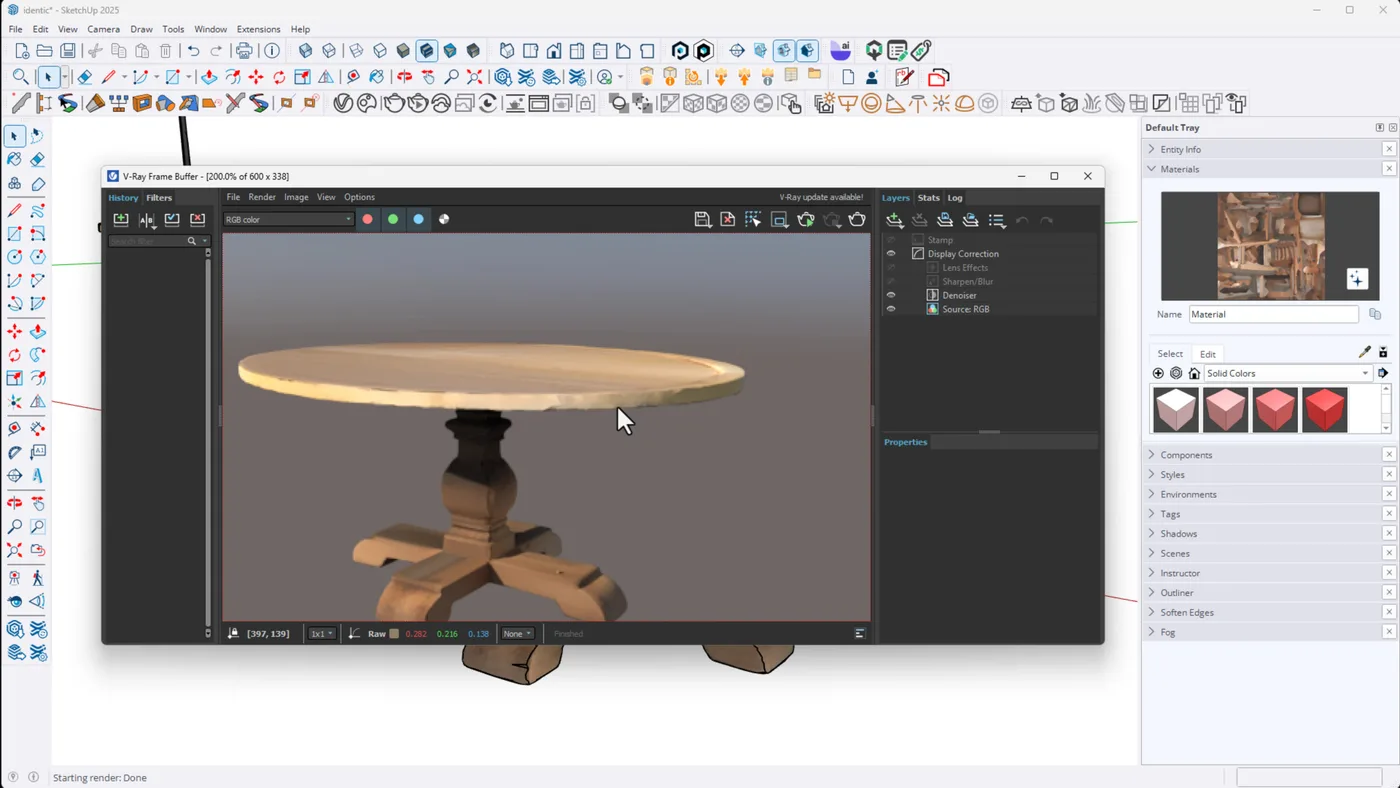Image resolution: width=1400 pixels, height=788 pixels.
Task: Toggle the Source: RGB layer eye icon
Action: (x=891, y=309)
